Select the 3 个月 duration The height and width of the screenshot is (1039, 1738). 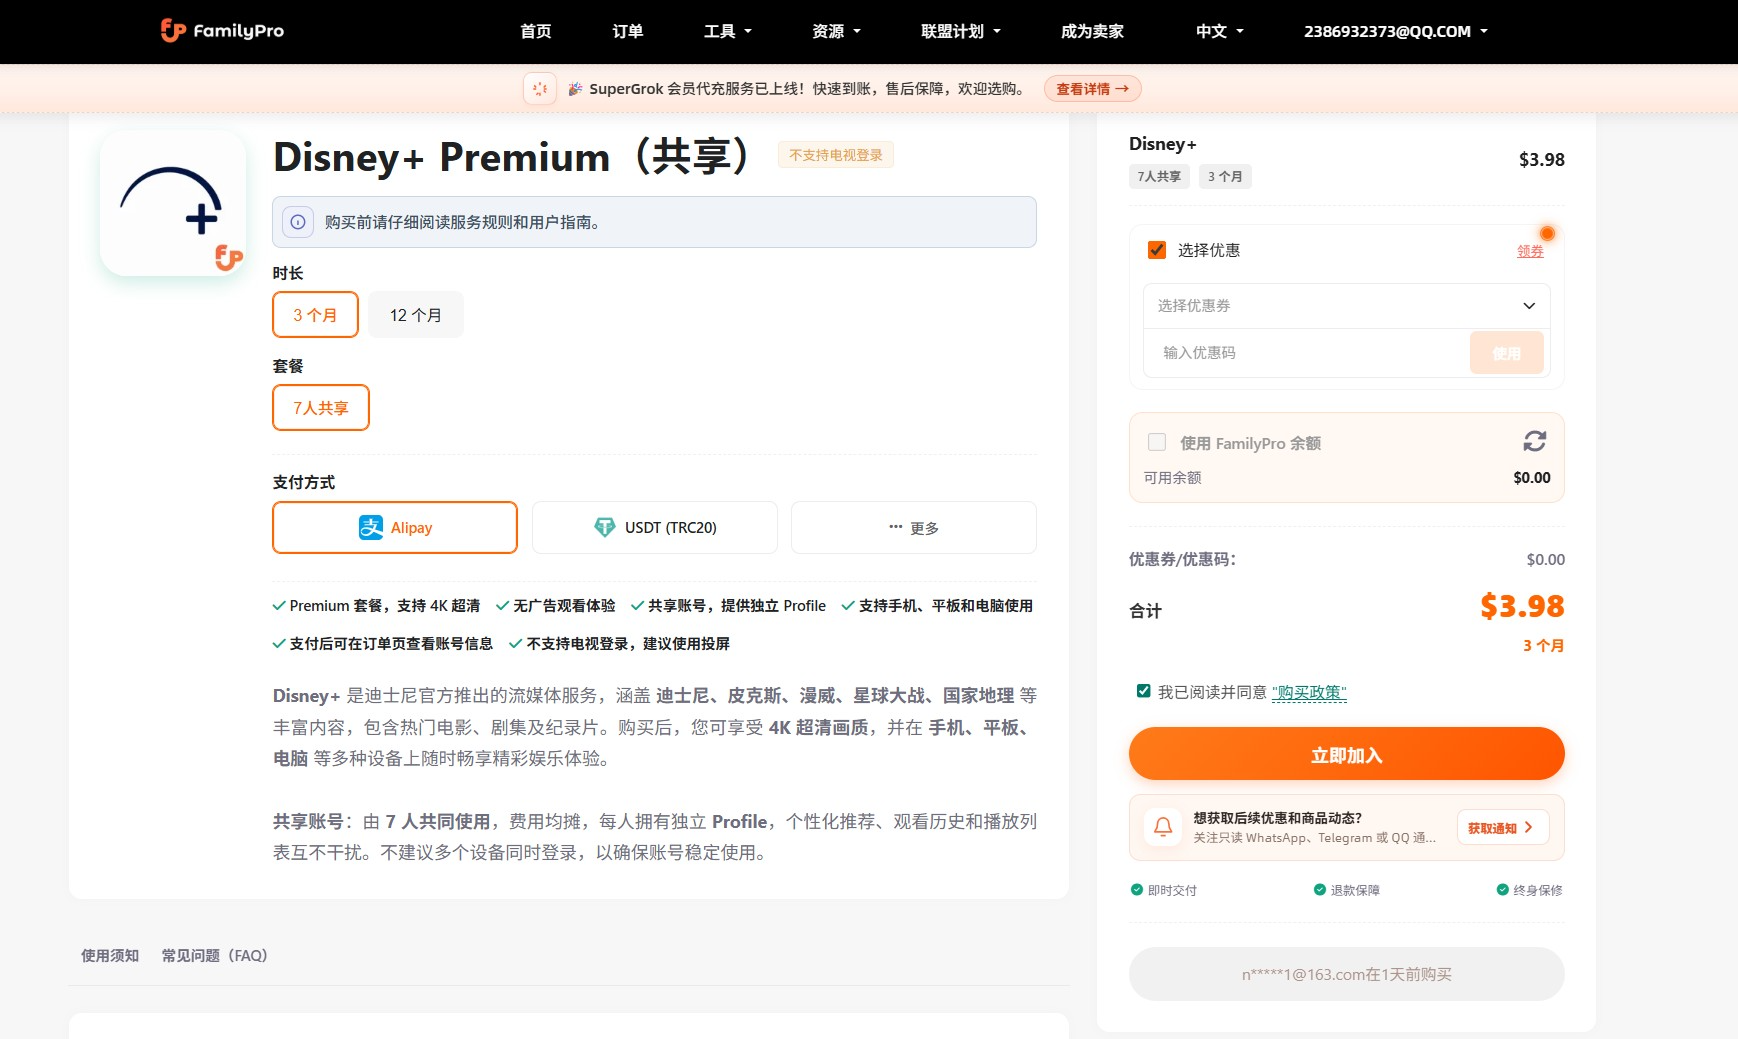[315, 315]
